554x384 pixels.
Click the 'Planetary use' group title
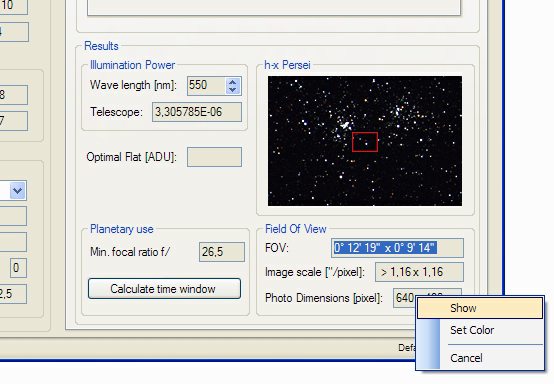(x=122, y=229)
